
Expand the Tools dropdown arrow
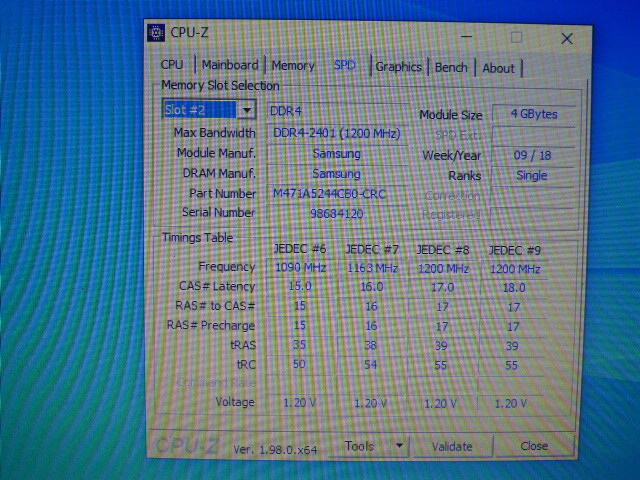coord(400,446)
